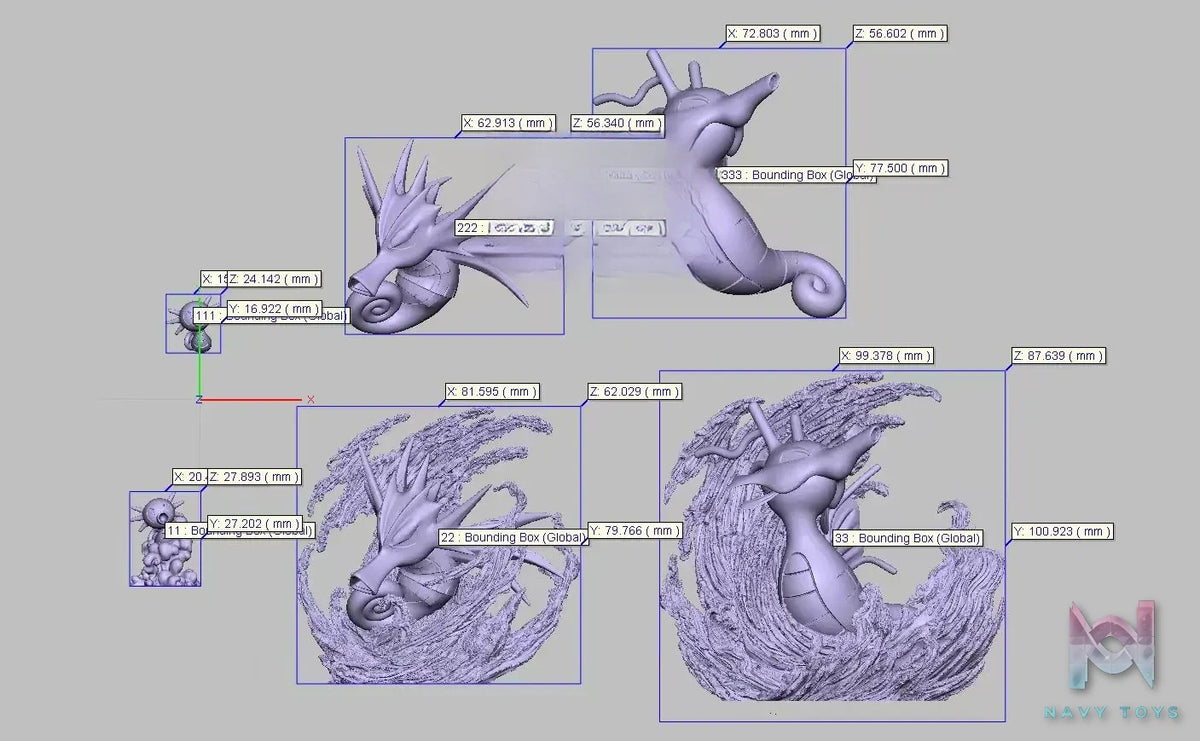Click the X: 81.595 (mm) dimension label

(x=490, y=391)
